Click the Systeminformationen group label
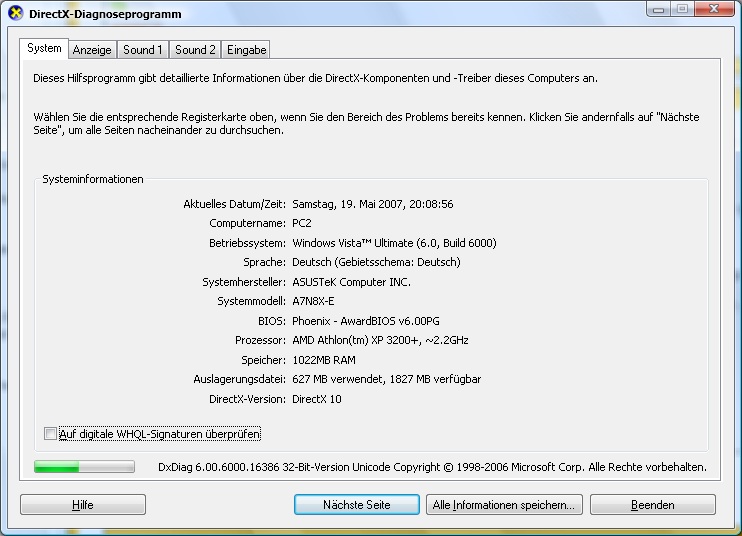Image resolution: width=742 pixels, height=536 pixels. pyautogui.click(x=93, y=179)
